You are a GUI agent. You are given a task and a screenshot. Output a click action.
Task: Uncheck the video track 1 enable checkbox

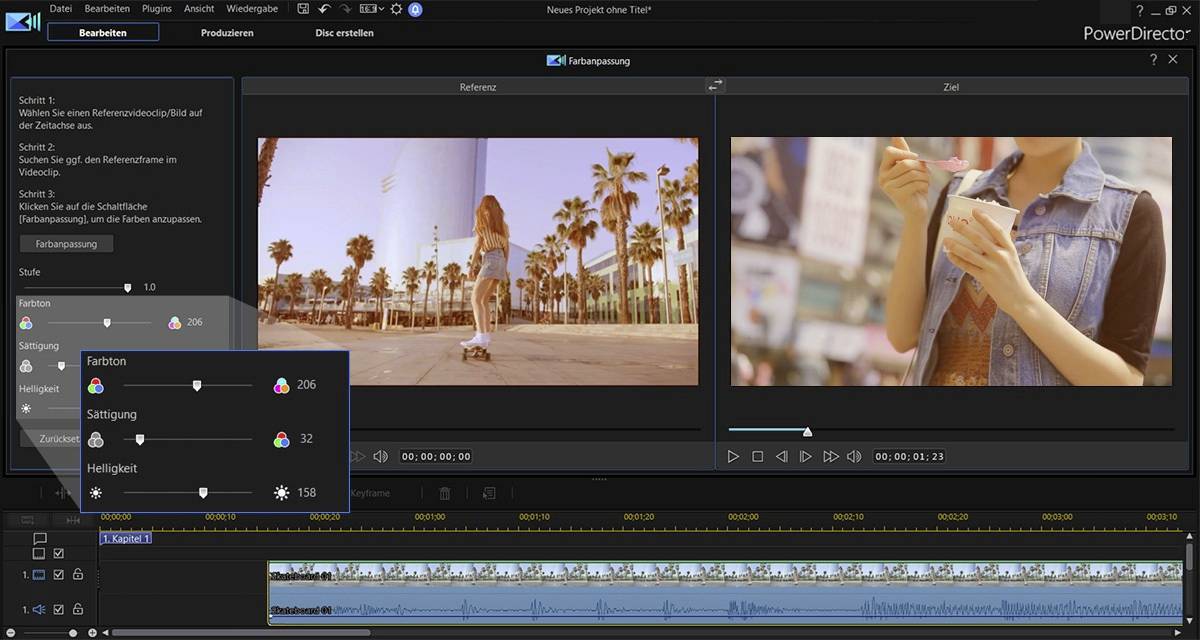click(x=58, y=575)
